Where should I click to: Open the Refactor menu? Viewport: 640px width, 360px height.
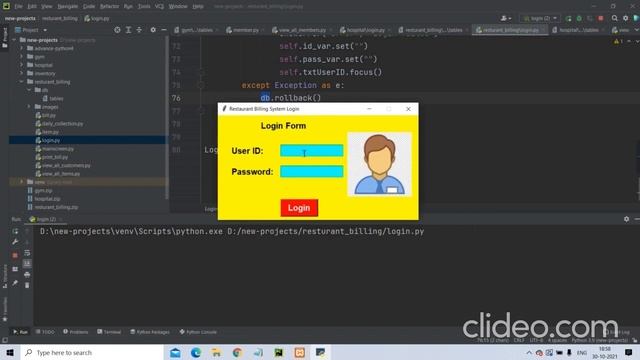[109, 7]
